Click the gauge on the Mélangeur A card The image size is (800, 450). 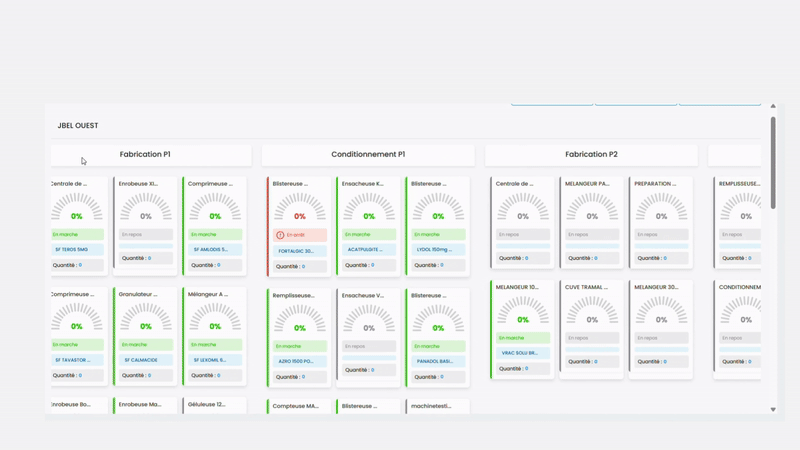(x=215, y=318)
